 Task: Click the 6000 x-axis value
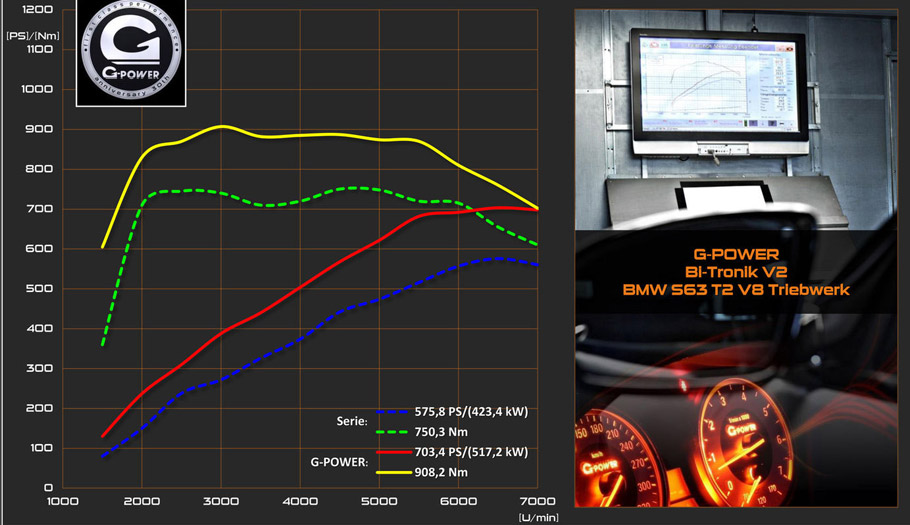[458, 501]
